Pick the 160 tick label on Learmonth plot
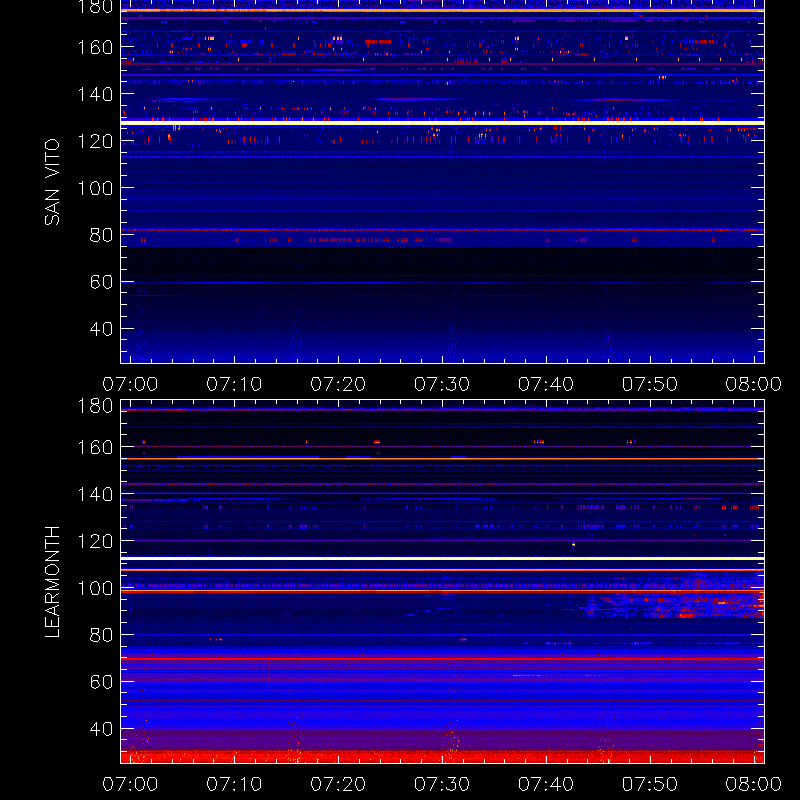The width and height of the screenshot is (800, 800). 95,447
